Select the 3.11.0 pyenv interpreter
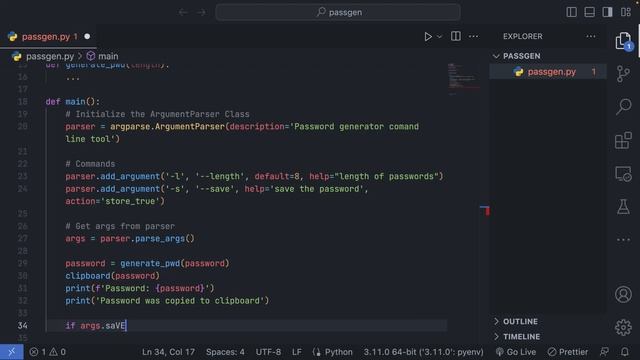The image size is (640, 360). (424, 352)
